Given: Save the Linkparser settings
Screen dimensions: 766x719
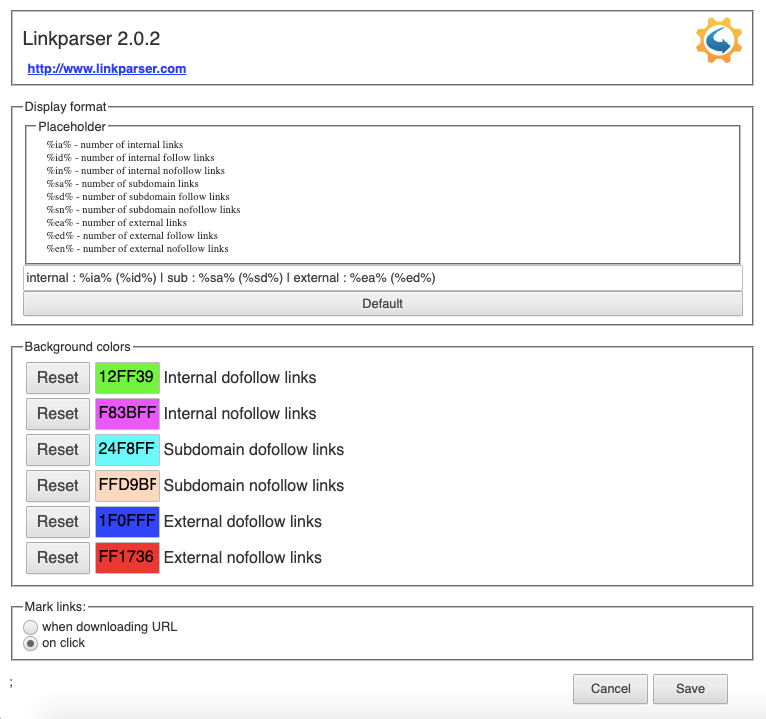Looking at the screenshot, I should pyautogui.click(x=690, y=689).
